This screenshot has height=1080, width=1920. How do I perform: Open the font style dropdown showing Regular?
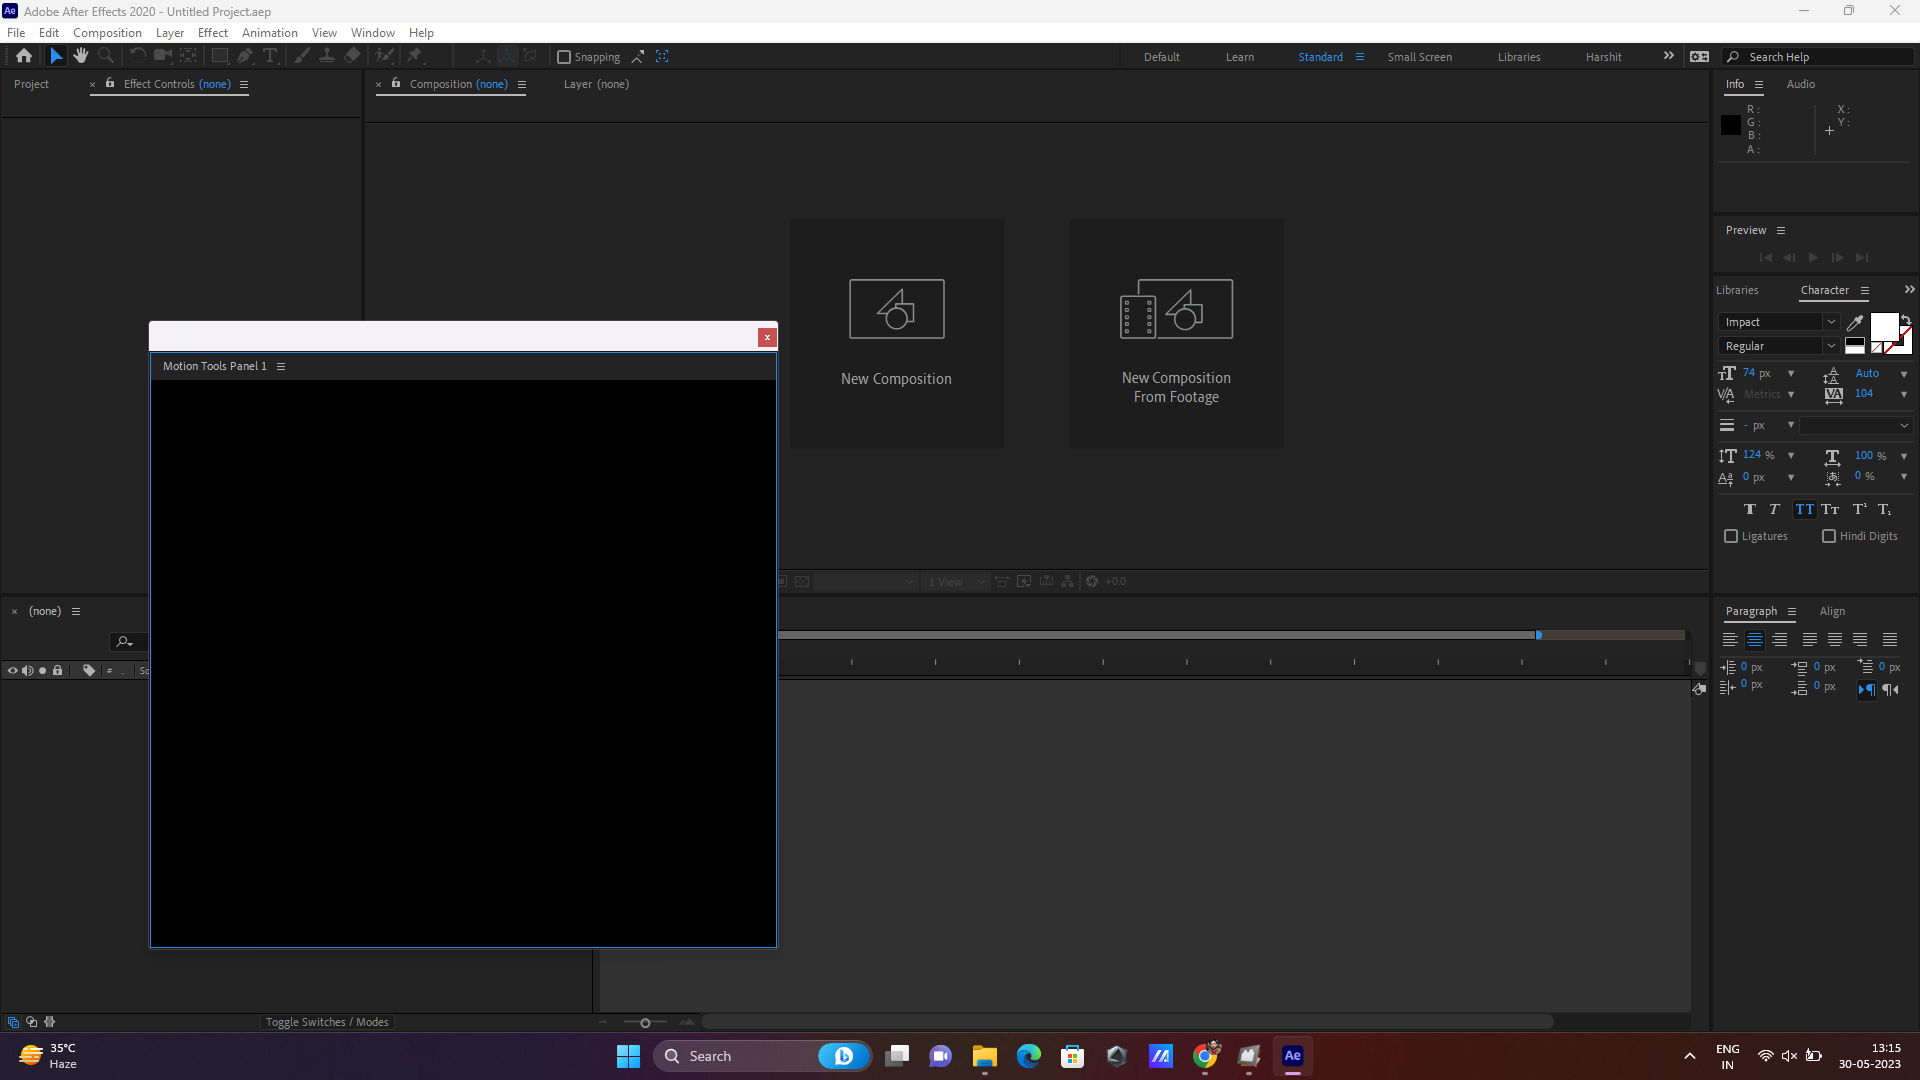coord(1832,345)
